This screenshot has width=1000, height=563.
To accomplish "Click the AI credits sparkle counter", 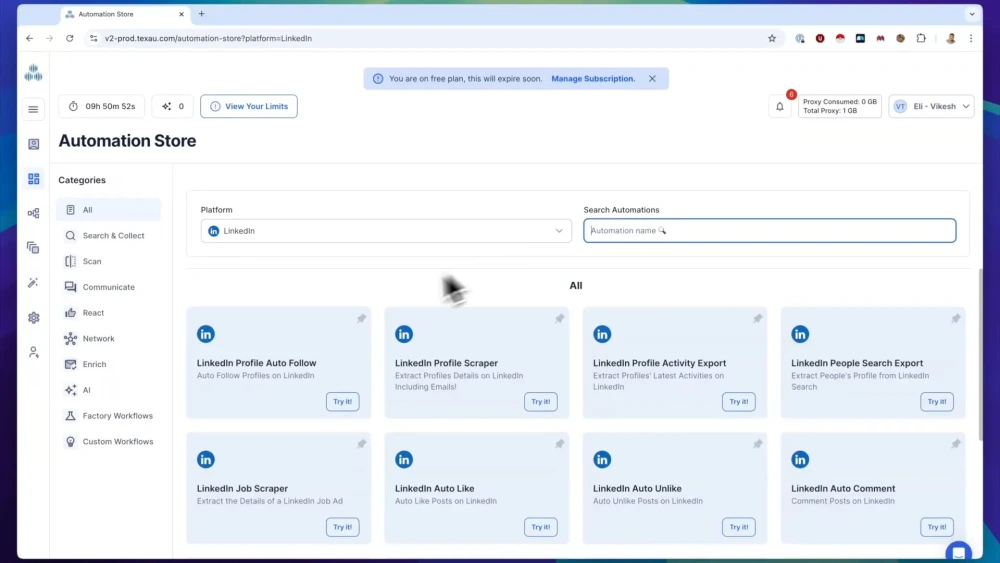I will point(173,106).
